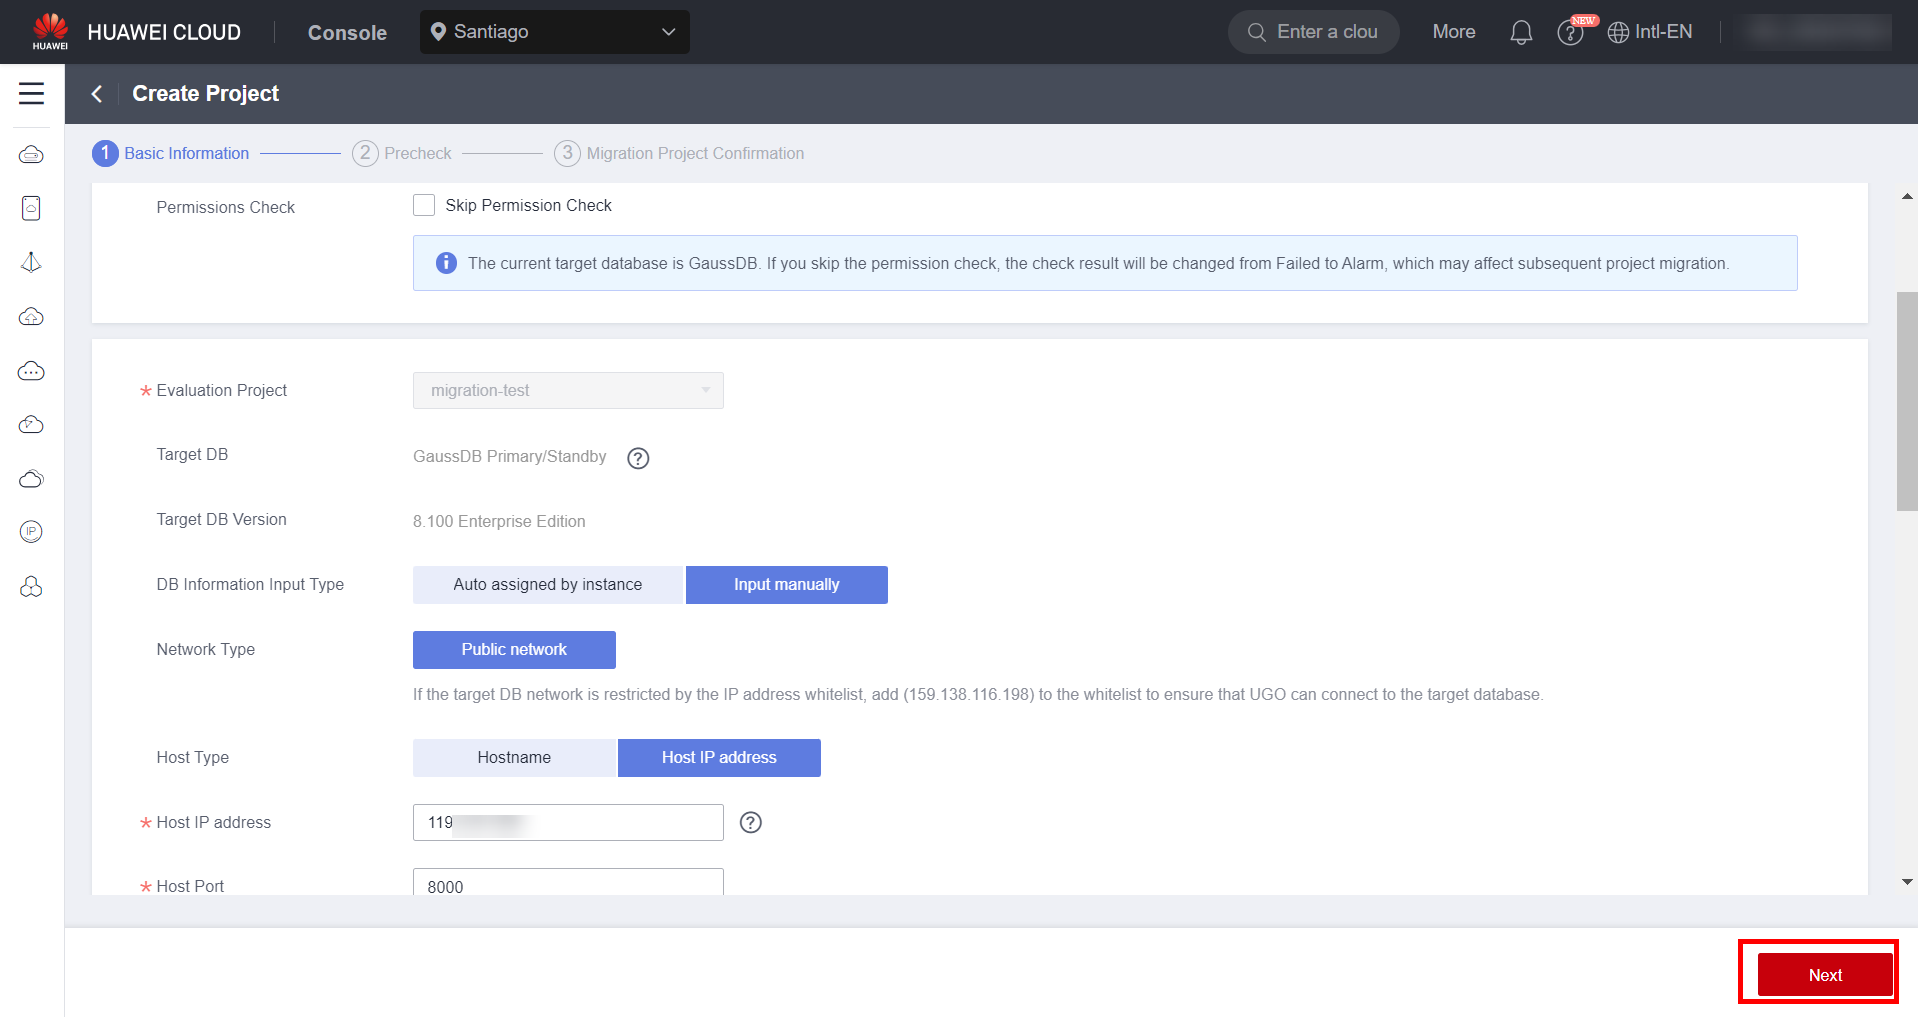Click the globe language icon
This screenshot has width=1918, height=1017.
1617,32
